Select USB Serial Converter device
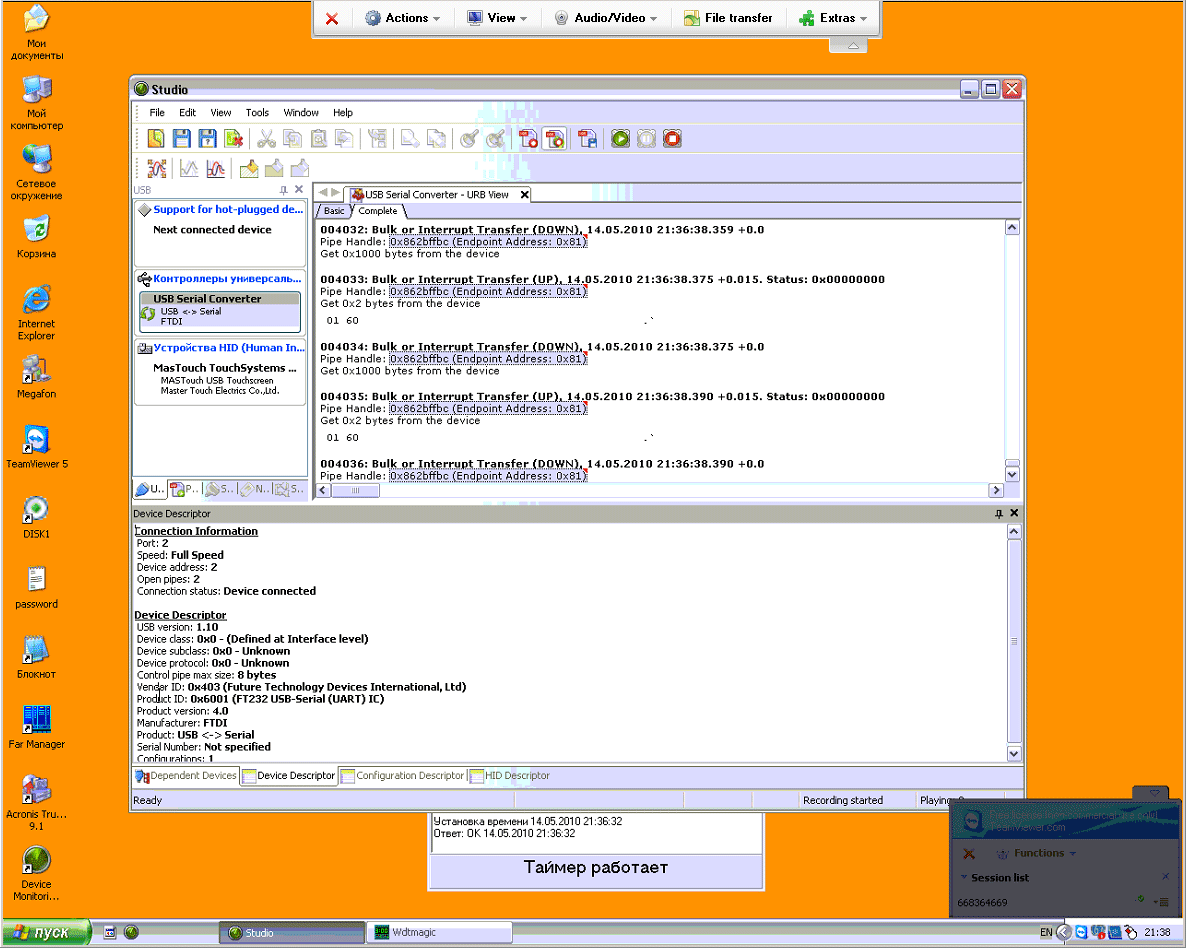The width and height of the screenshot is (1186, 948). (x=220, y=310)
